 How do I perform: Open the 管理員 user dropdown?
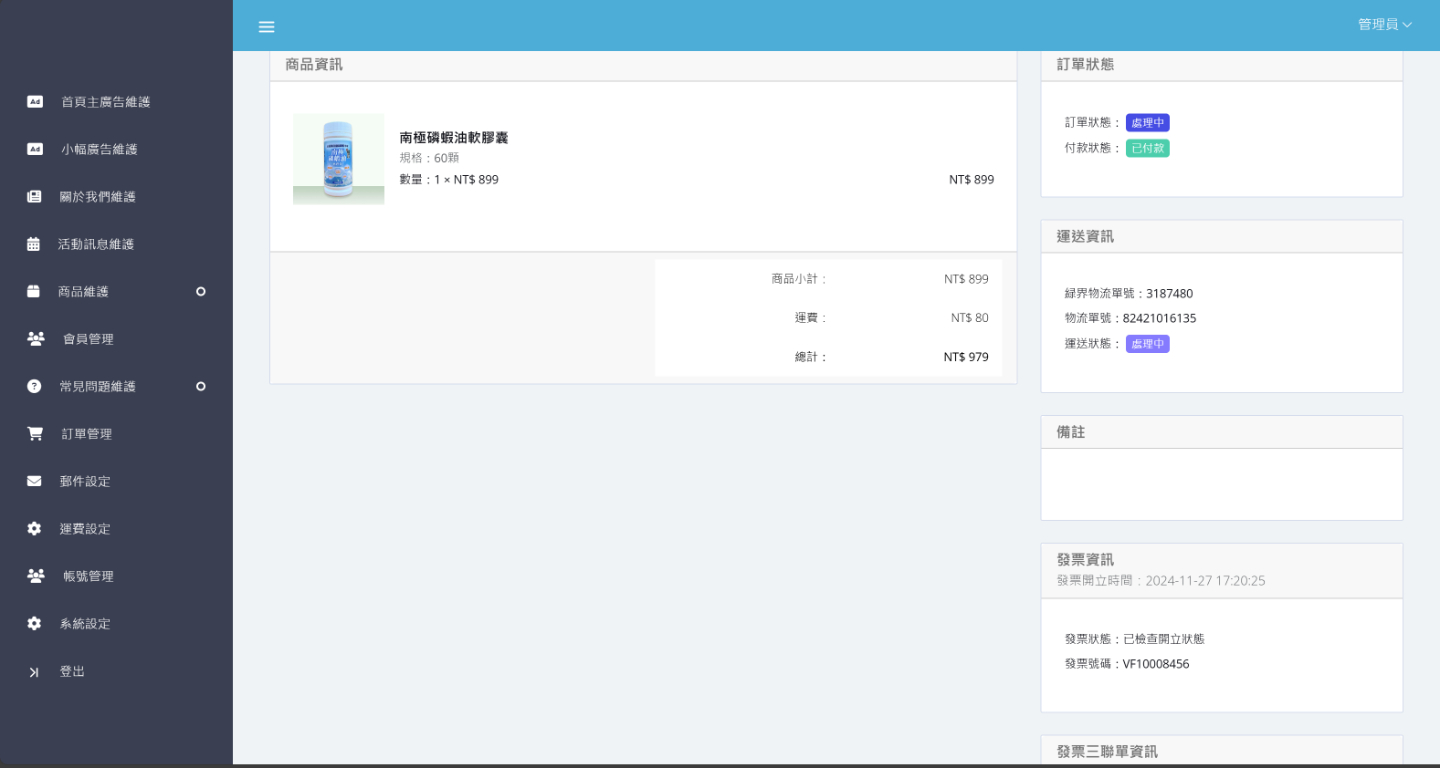(1384, 25)
